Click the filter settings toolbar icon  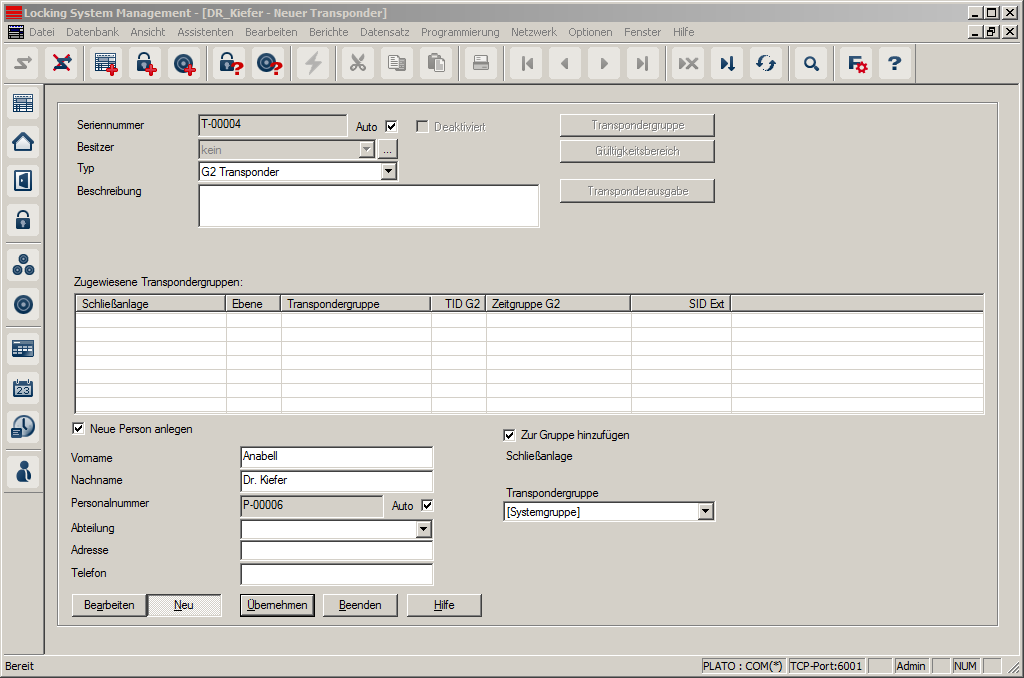pos(855,62)
